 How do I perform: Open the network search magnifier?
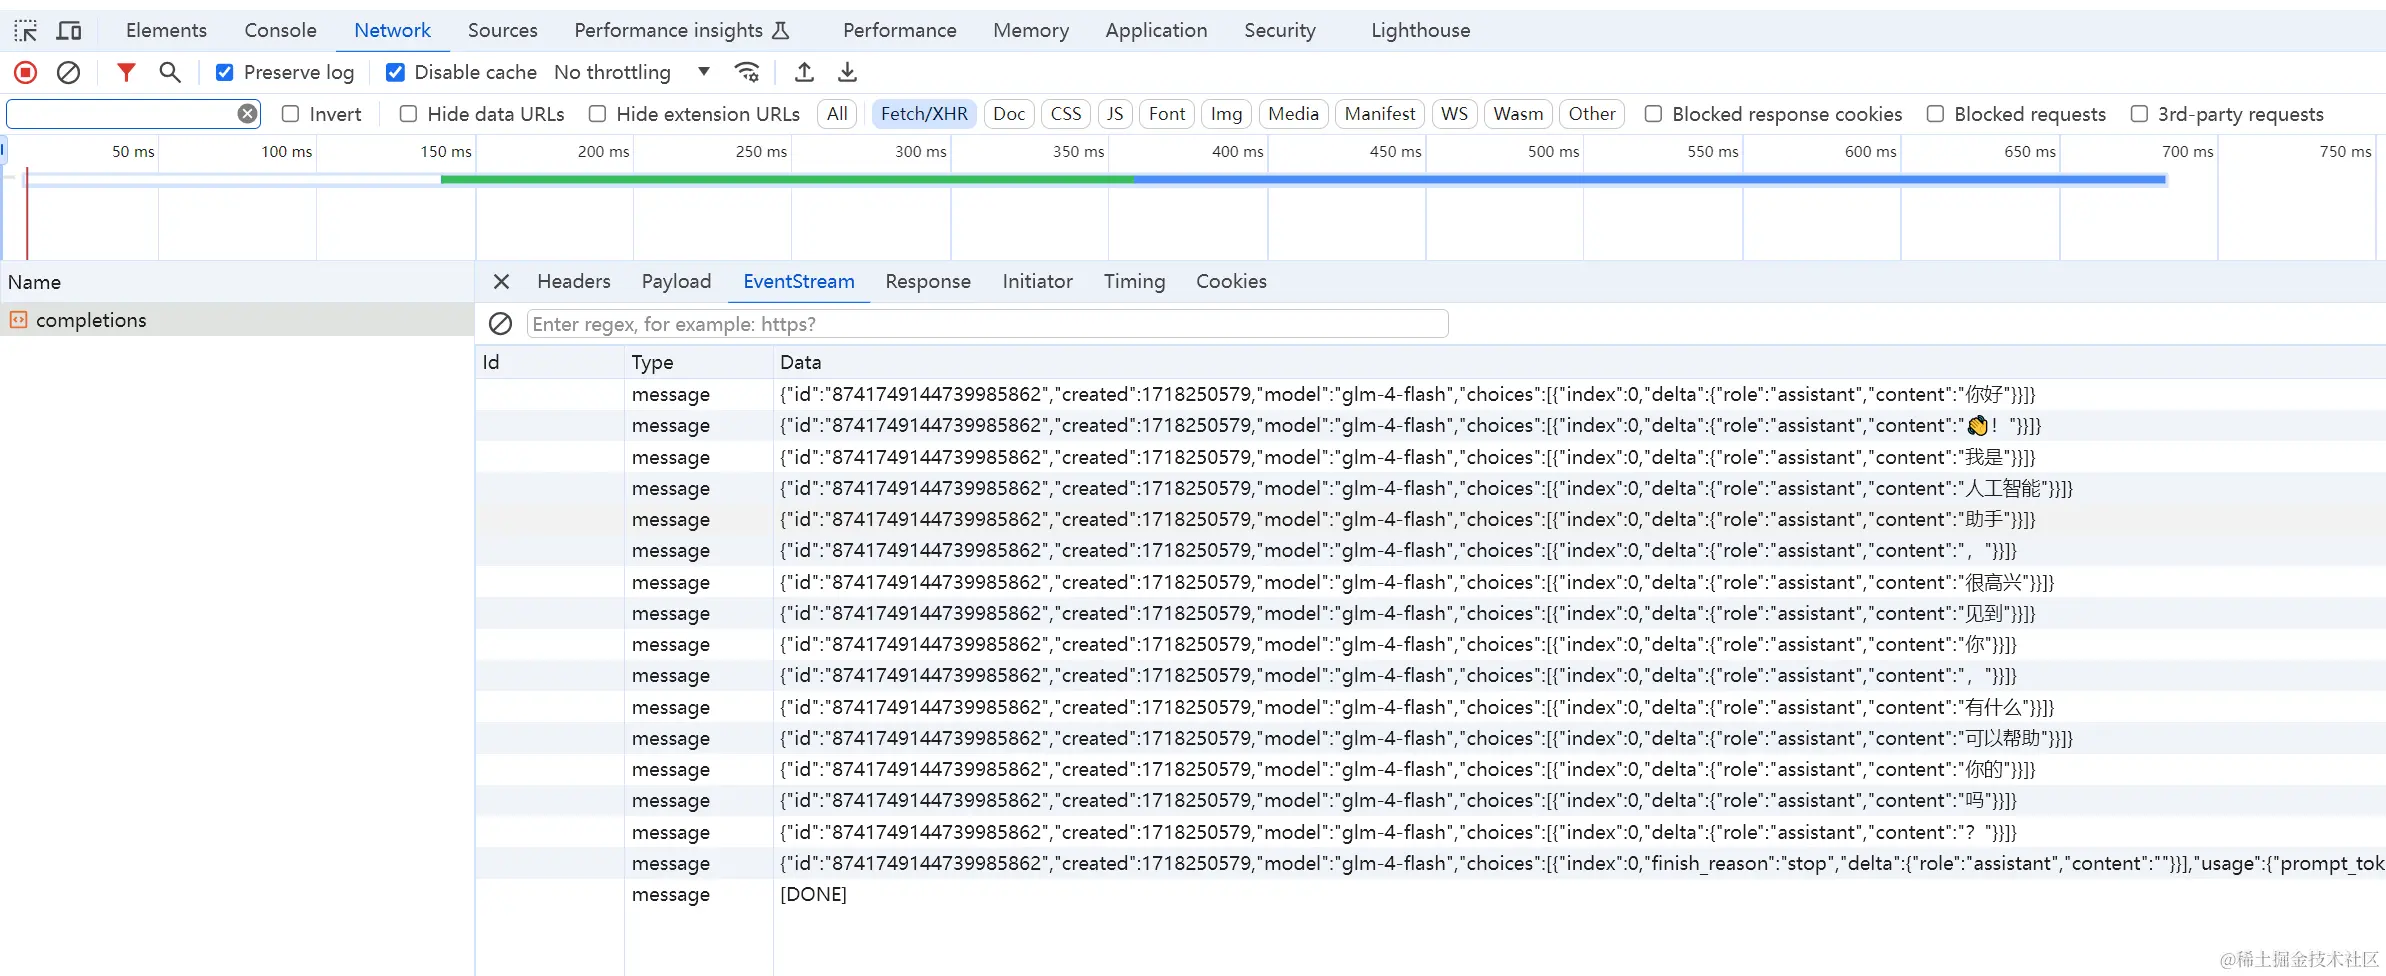point(170,72)
